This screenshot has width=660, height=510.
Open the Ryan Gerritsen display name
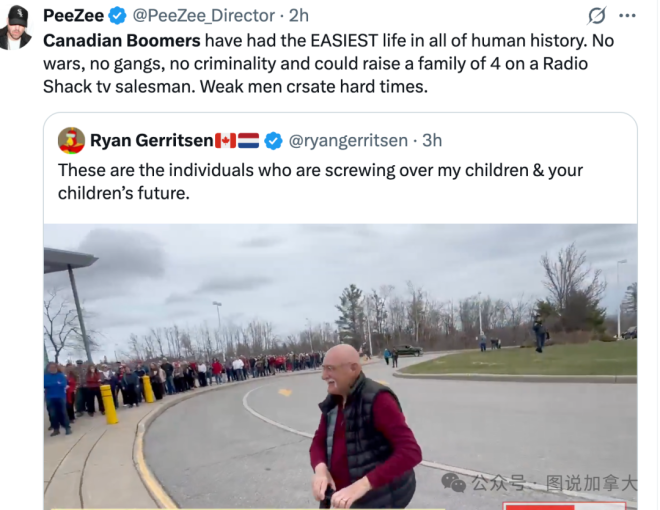click(x=152, y=141)
